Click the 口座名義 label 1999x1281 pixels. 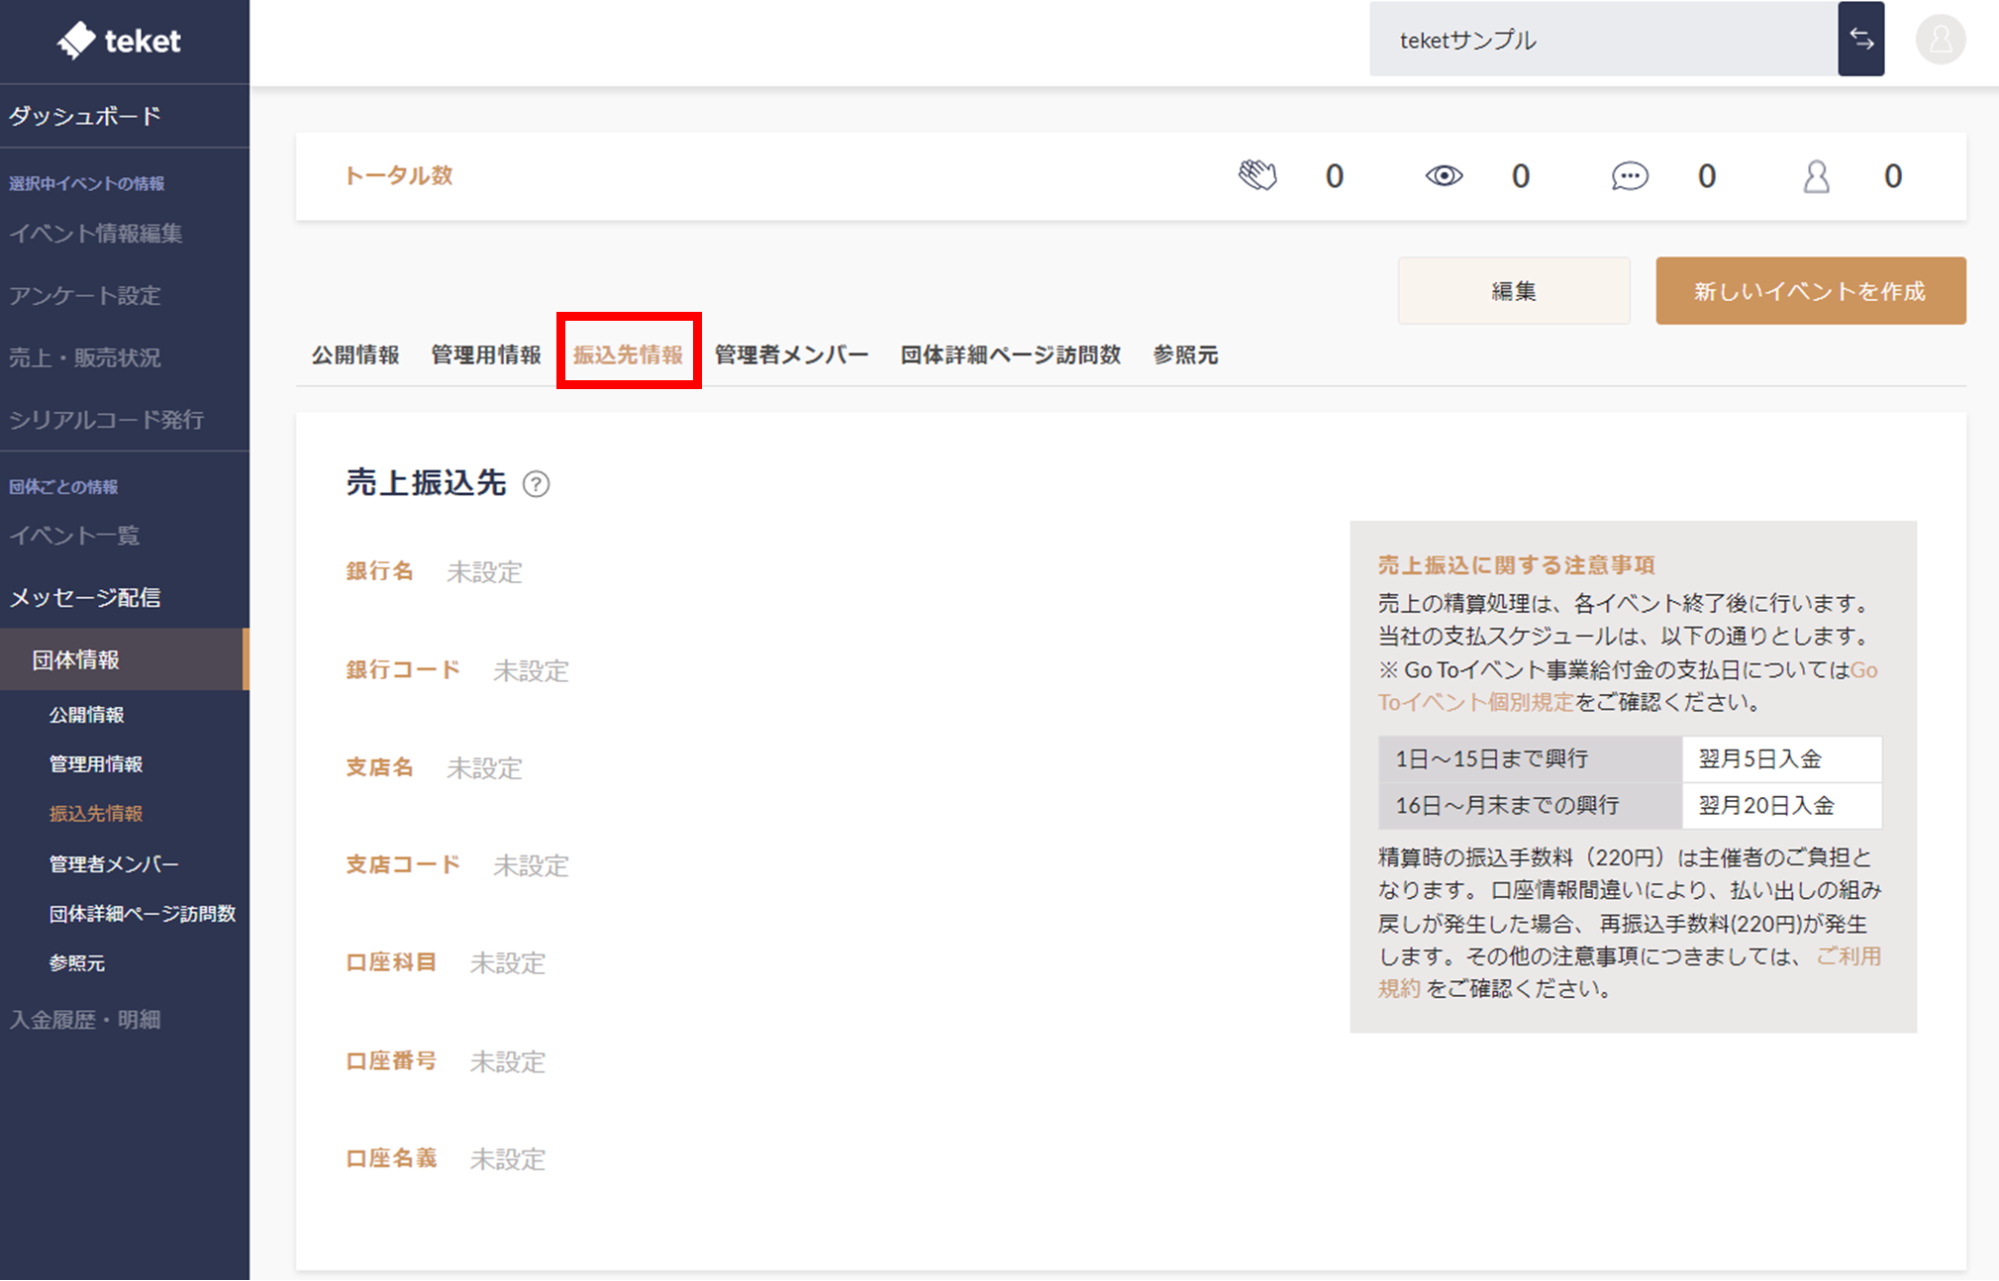coord(391,1158)
